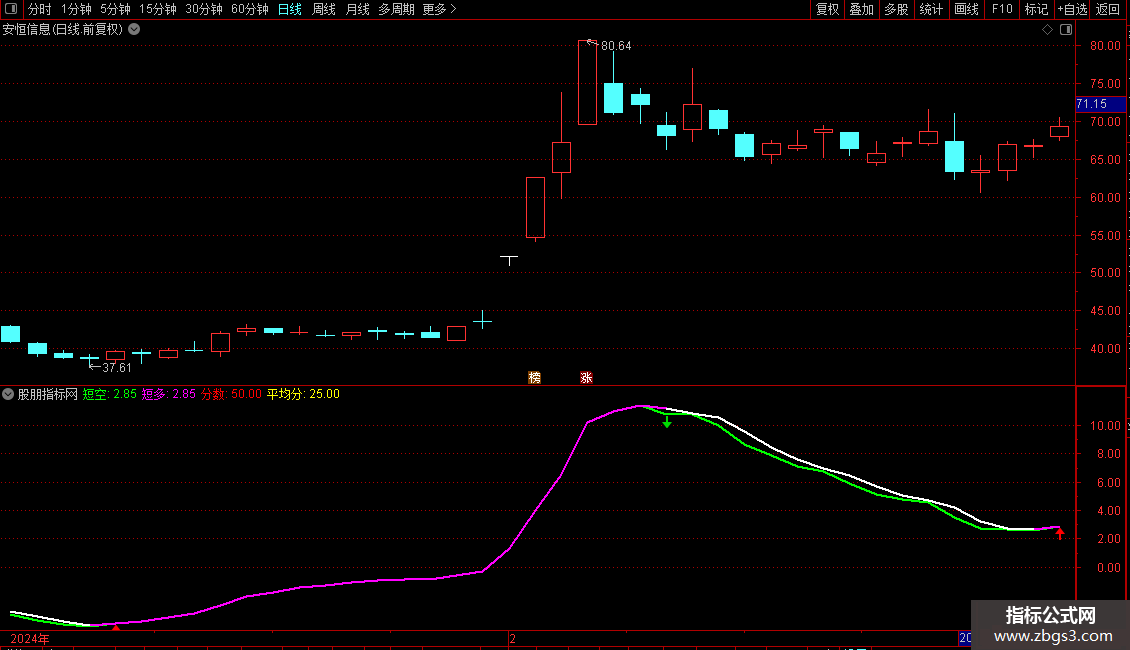This screenshot has width=1130, height=650.
Task: Open dropdown beside 安恒信息 title
Action: tap(134, 30)
